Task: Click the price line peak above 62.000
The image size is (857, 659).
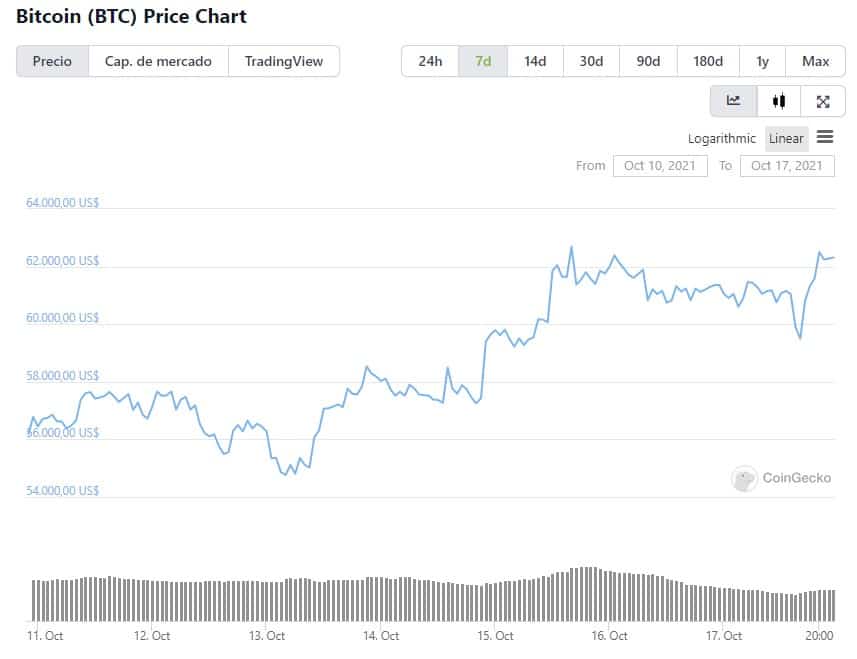Action: [572, 247]
